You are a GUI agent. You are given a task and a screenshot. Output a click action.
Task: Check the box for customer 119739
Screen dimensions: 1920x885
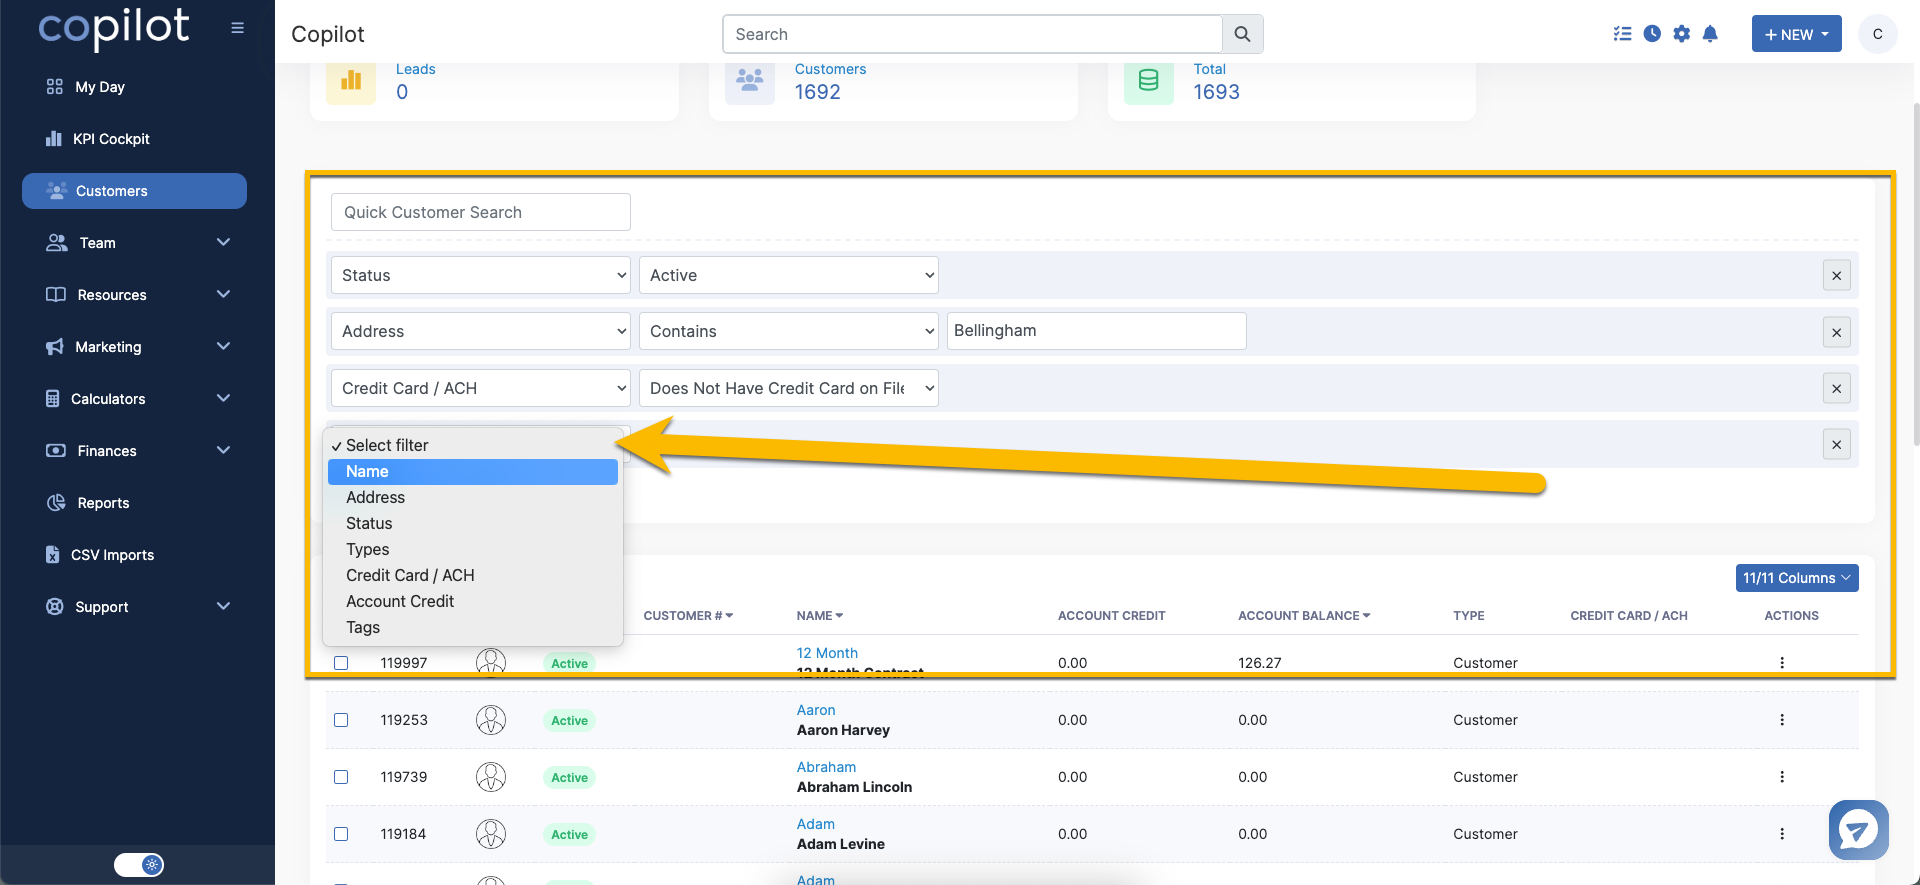(341, 777)
